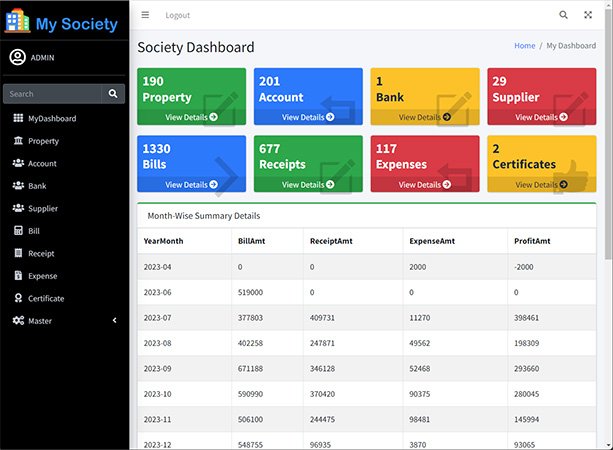The width and height of the screenshot is (613, 450).
Task: Click the Certificate ribbon icon in sidebar
Action: pyautogui.click(x=18, y=298)
